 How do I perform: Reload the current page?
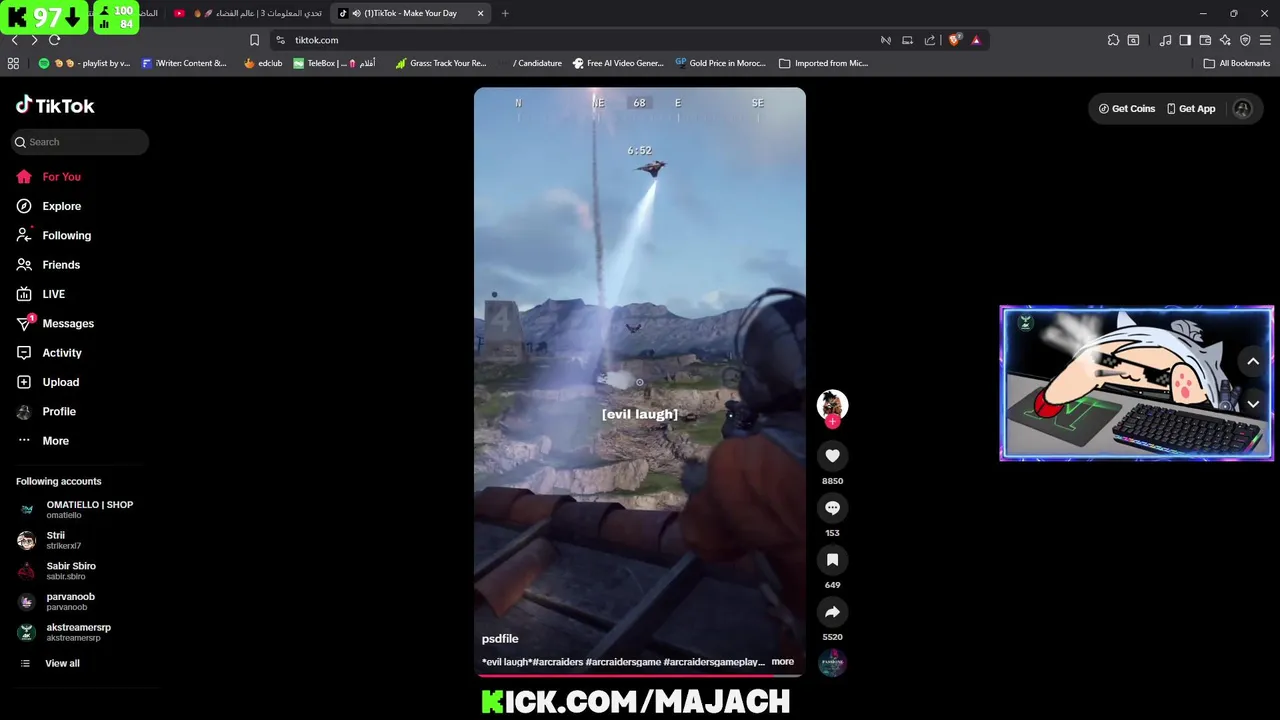(54, 40)
